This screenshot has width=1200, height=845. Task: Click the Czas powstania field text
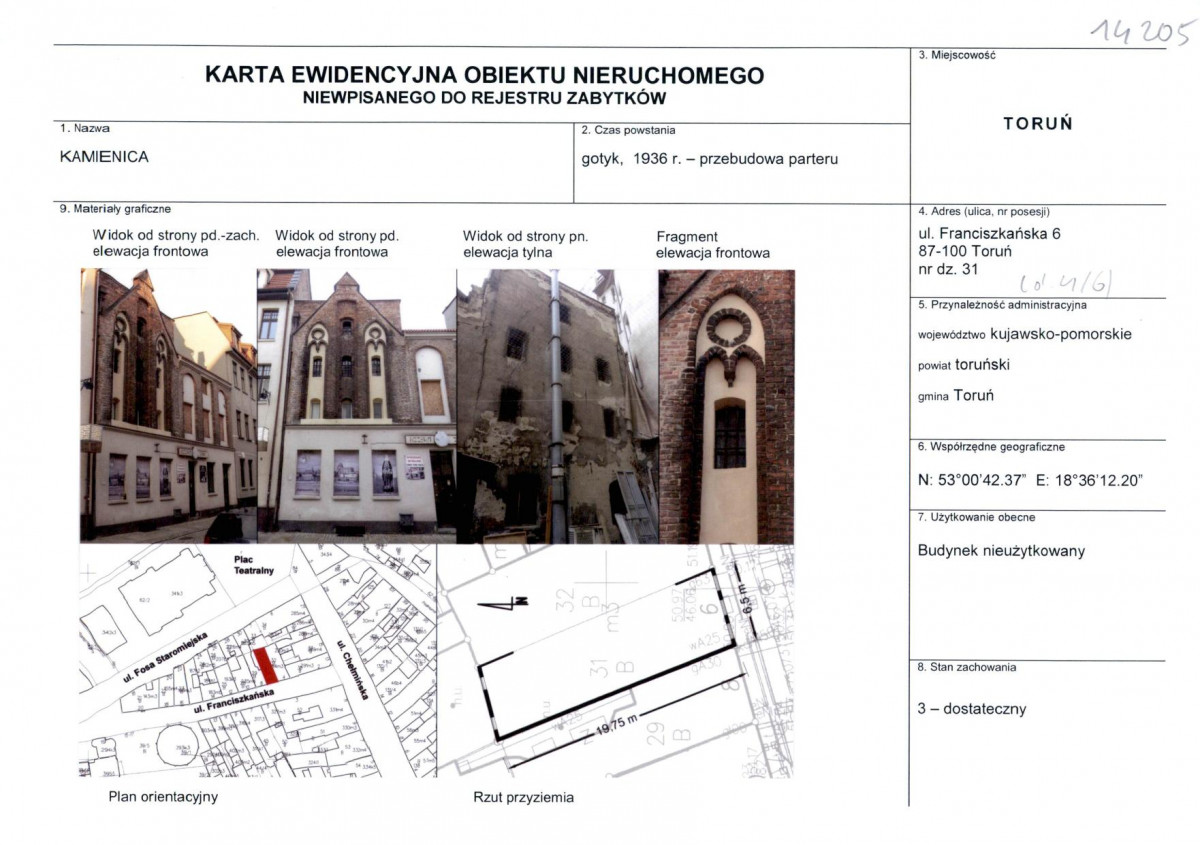coord(708,158)
